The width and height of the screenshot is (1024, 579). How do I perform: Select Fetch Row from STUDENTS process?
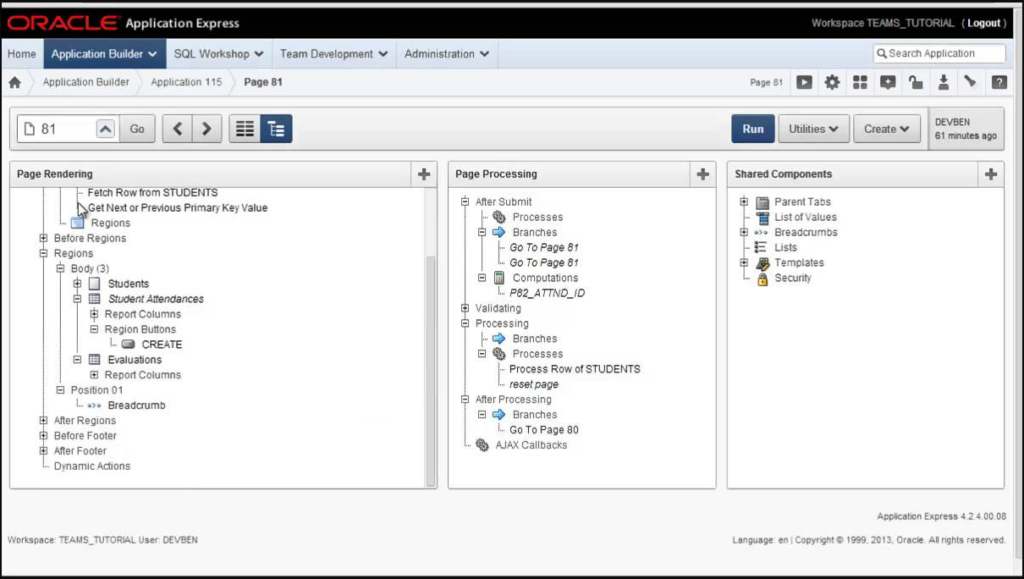[153, 193]
